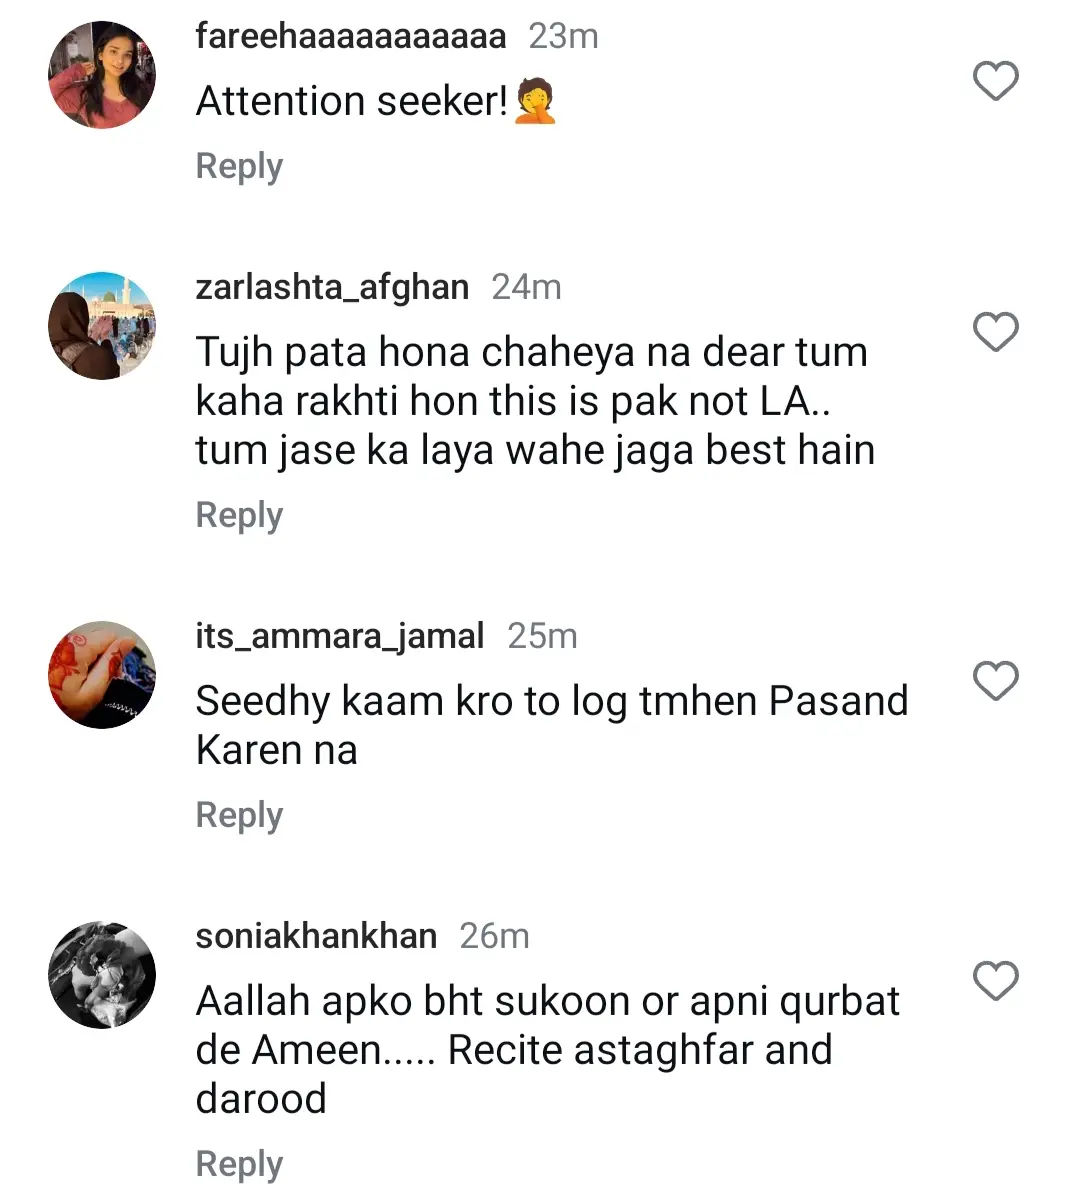Open username fareehaaaaaaaaaaa profile link
The height and width of the screenshot is (1194, 1080).
point(351,37)
